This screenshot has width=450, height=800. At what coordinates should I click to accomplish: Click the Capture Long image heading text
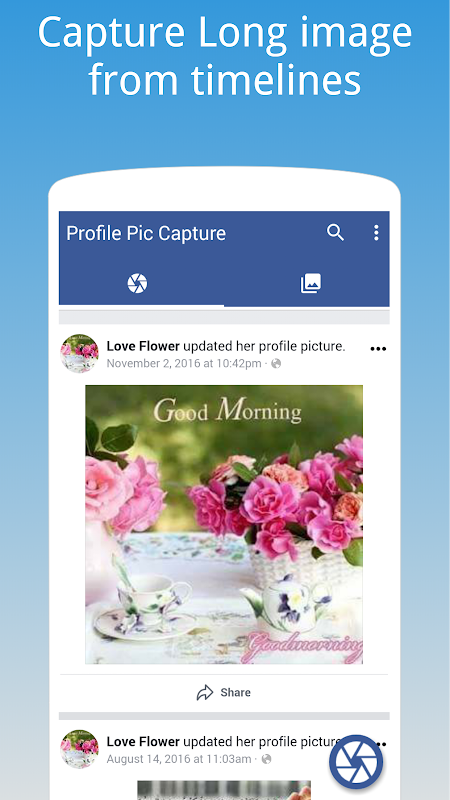225,56
